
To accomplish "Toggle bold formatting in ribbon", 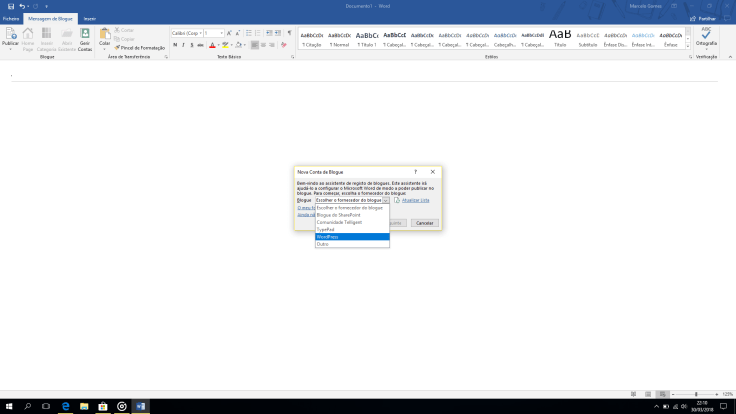I will pyautogui.click(x=175, y=45).
